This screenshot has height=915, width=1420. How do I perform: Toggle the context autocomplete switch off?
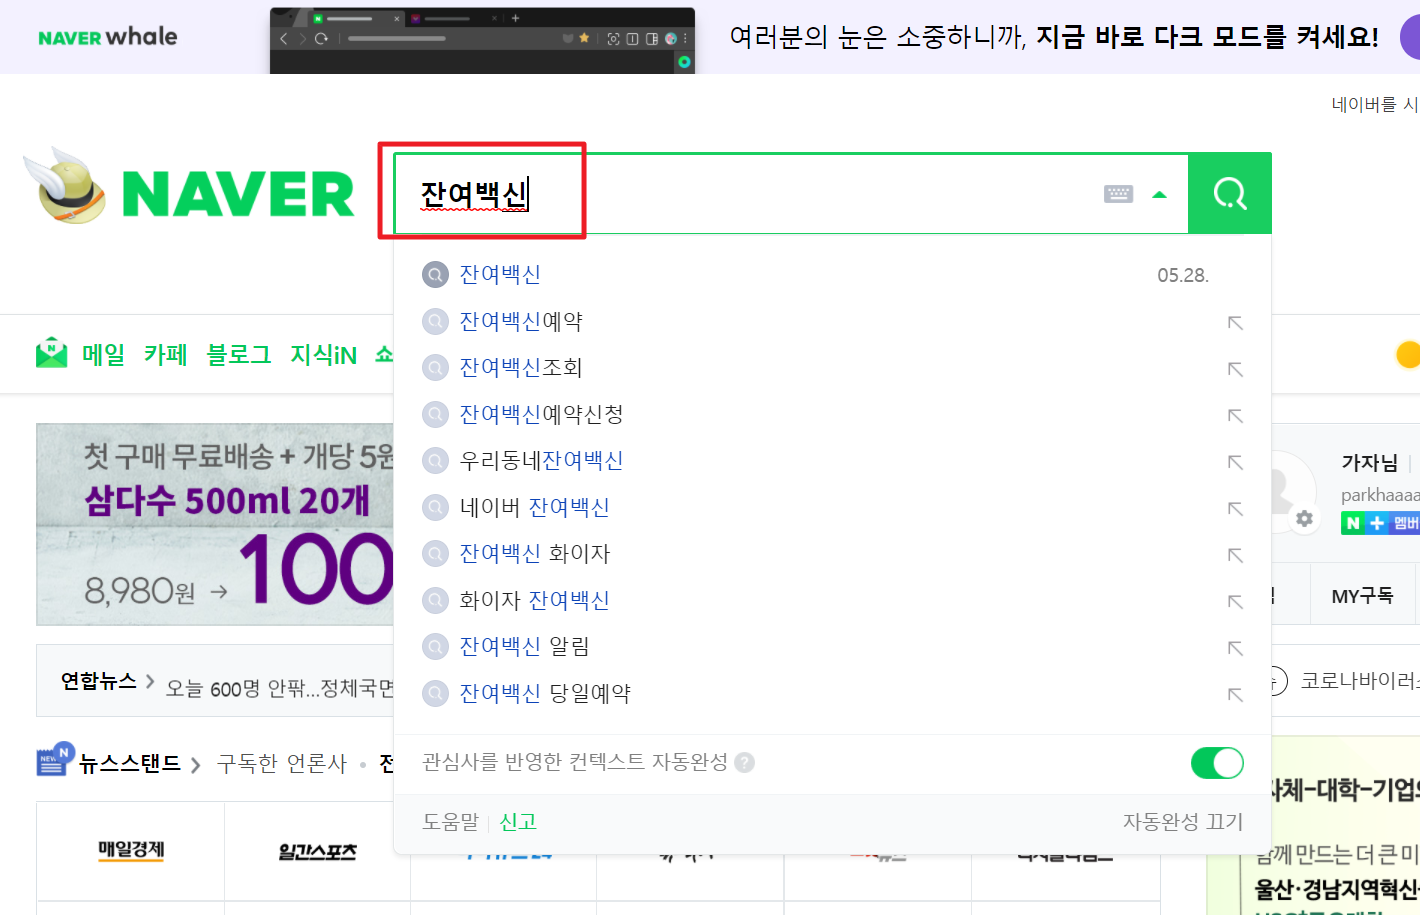1217,763
